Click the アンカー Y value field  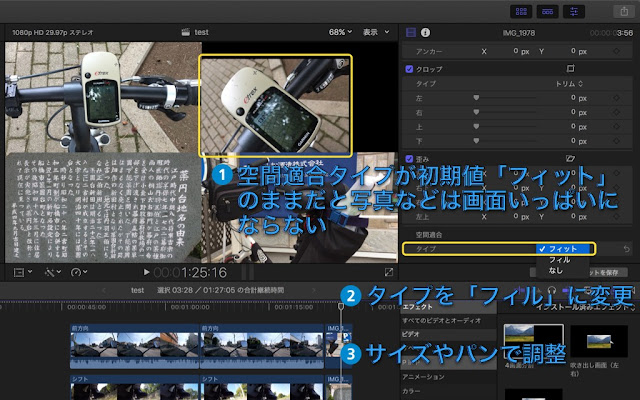point(578,51)
